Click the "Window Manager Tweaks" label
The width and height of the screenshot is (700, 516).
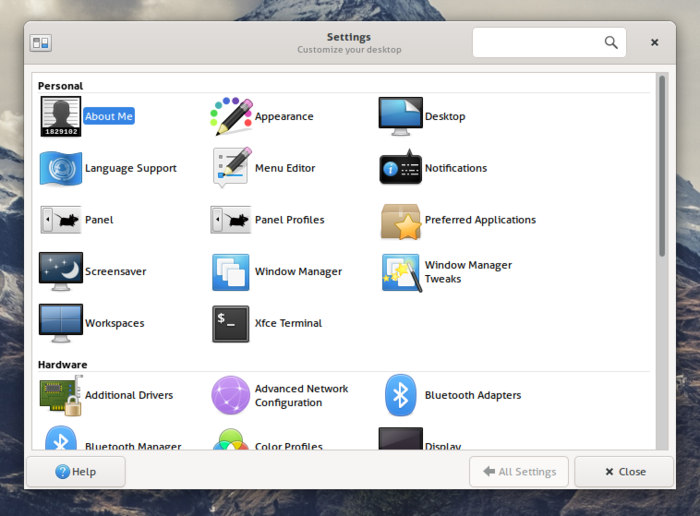coord(468,272)
